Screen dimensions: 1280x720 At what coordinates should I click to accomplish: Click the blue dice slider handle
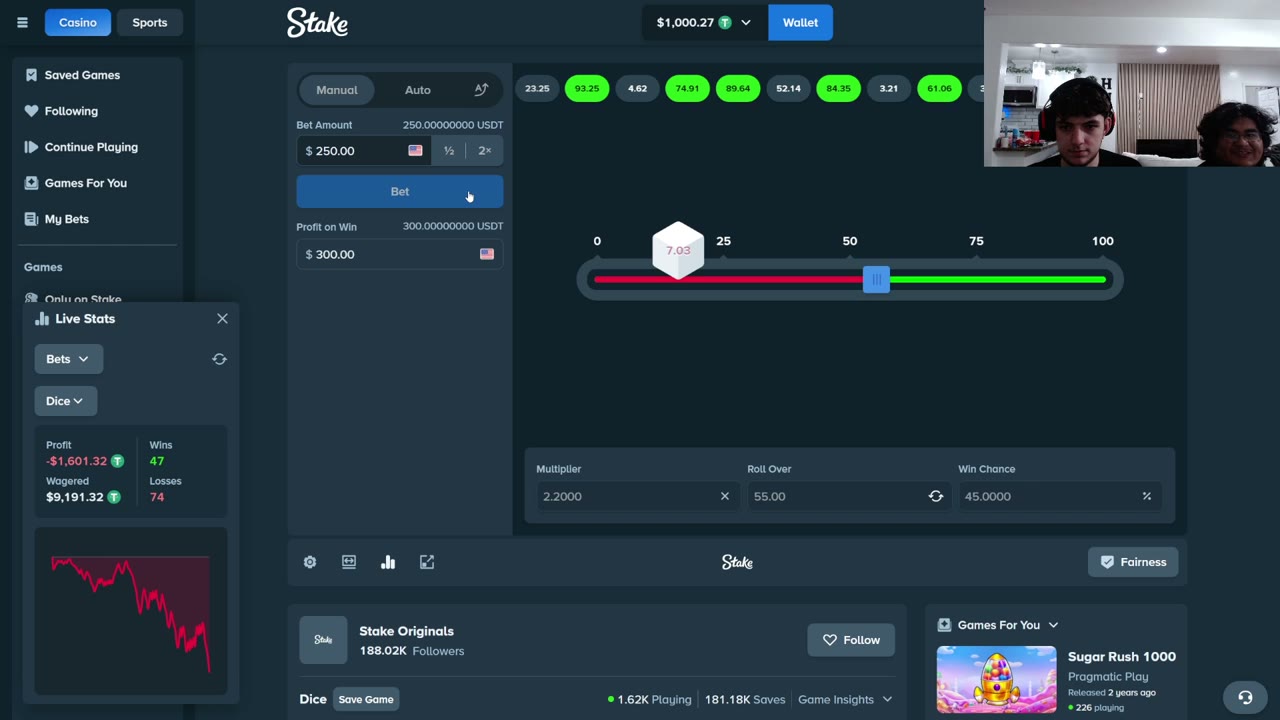click(x=876, y=280)
